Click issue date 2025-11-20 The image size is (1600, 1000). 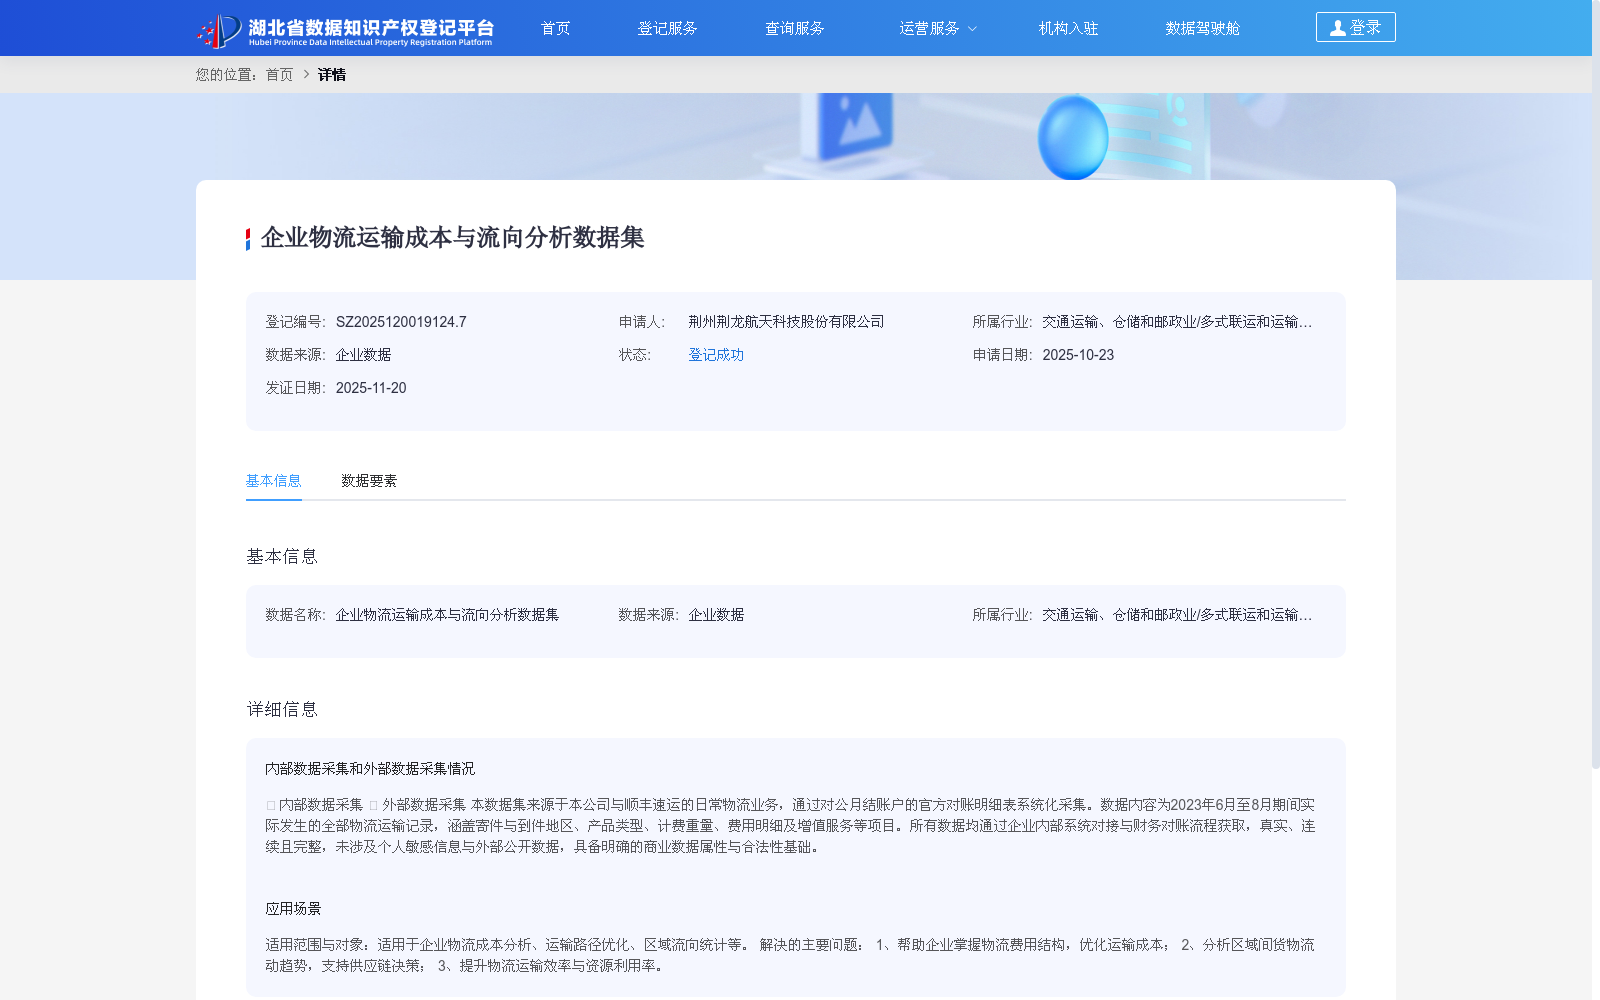371,388
